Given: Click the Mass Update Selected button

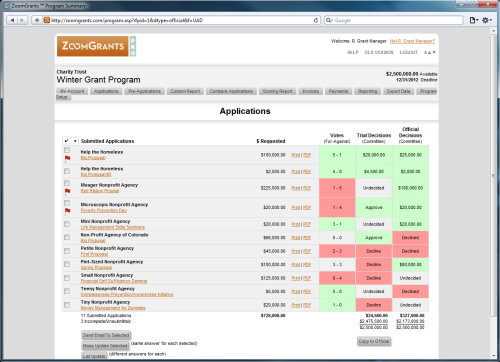Looking at the screenshot, I should [x=105, y=346].
